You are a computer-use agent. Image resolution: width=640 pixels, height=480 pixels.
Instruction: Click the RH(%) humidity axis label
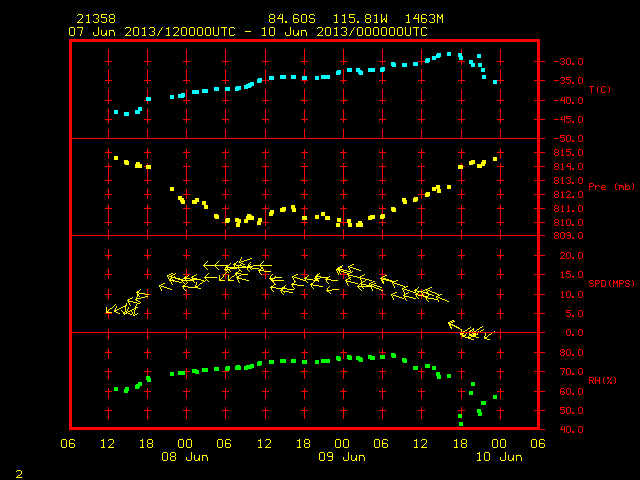coord(602,380)
